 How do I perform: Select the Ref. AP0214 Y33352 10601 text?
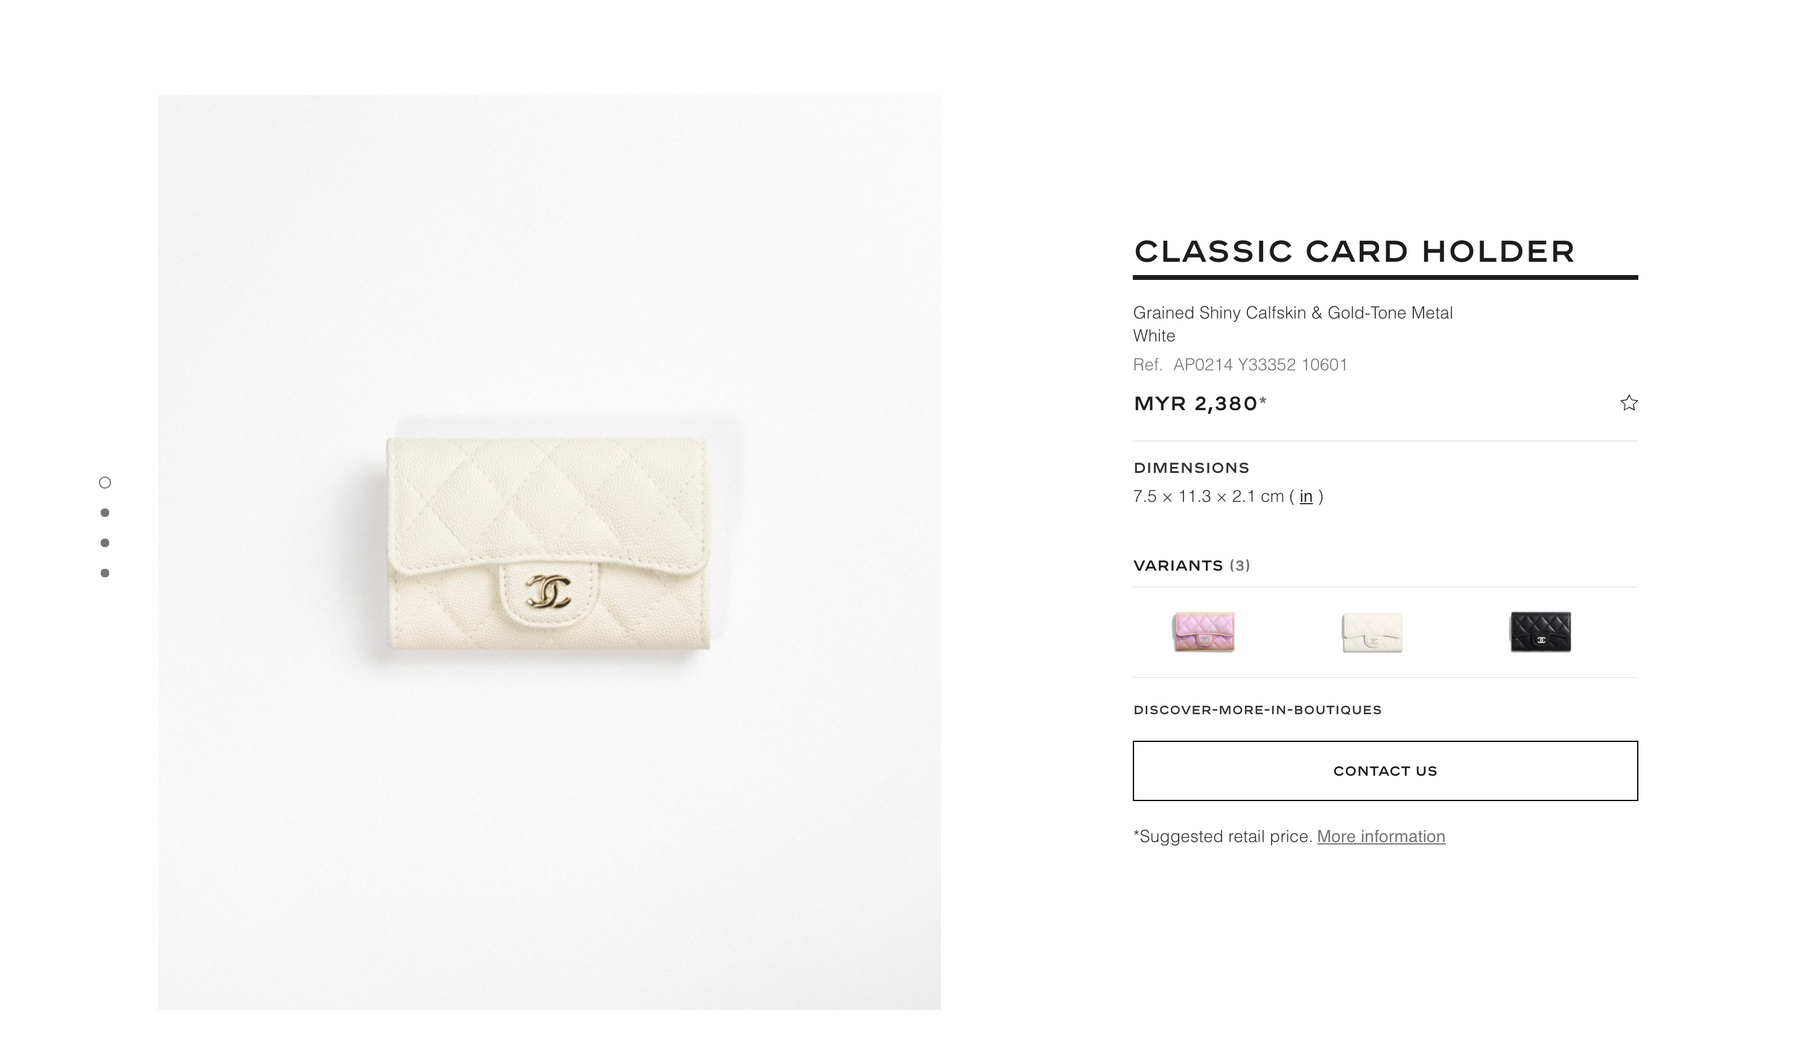tap(1240, 365)
